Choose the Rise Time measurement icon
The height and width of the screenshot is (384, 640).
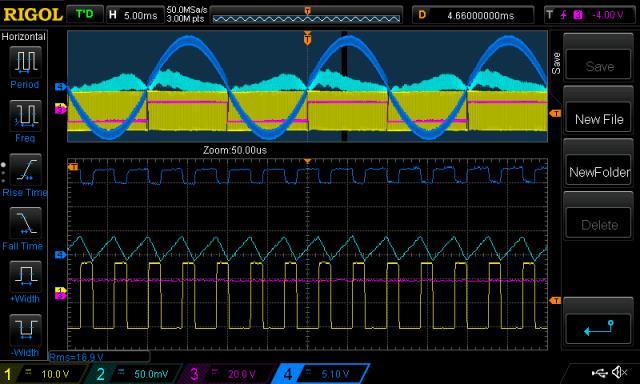pos(25,169)
